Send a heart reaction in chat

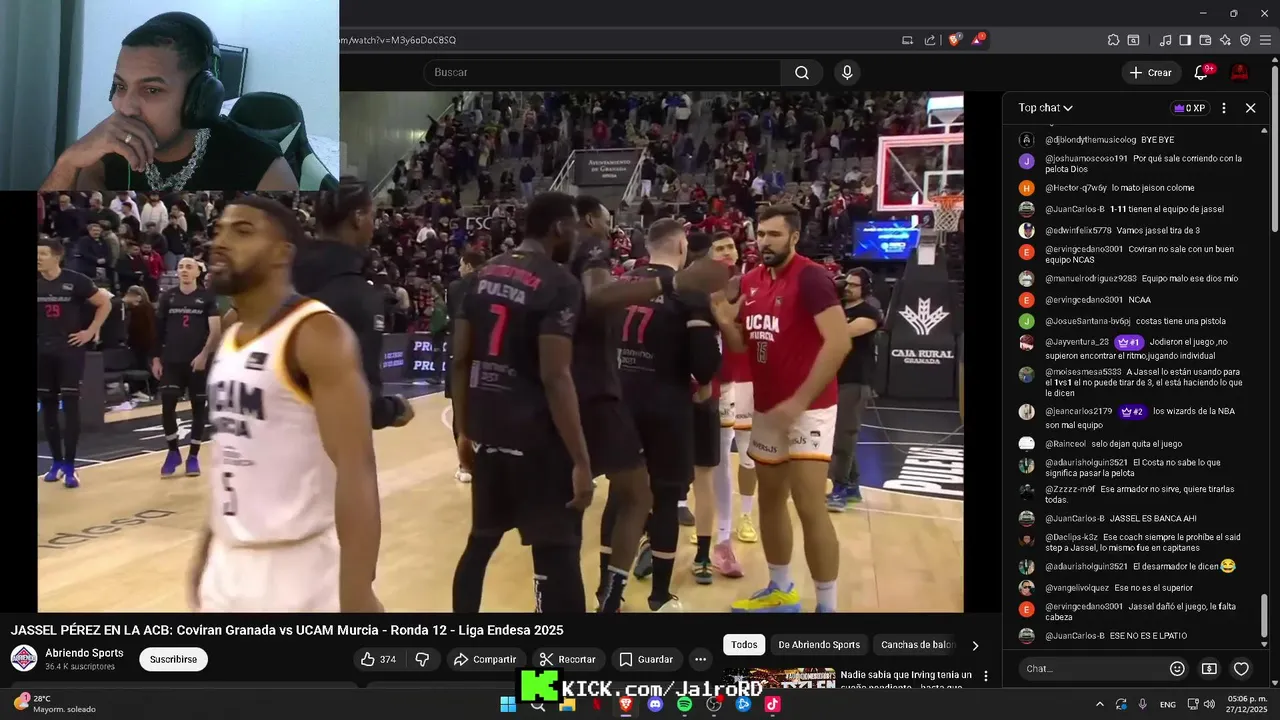[1241, 669]
